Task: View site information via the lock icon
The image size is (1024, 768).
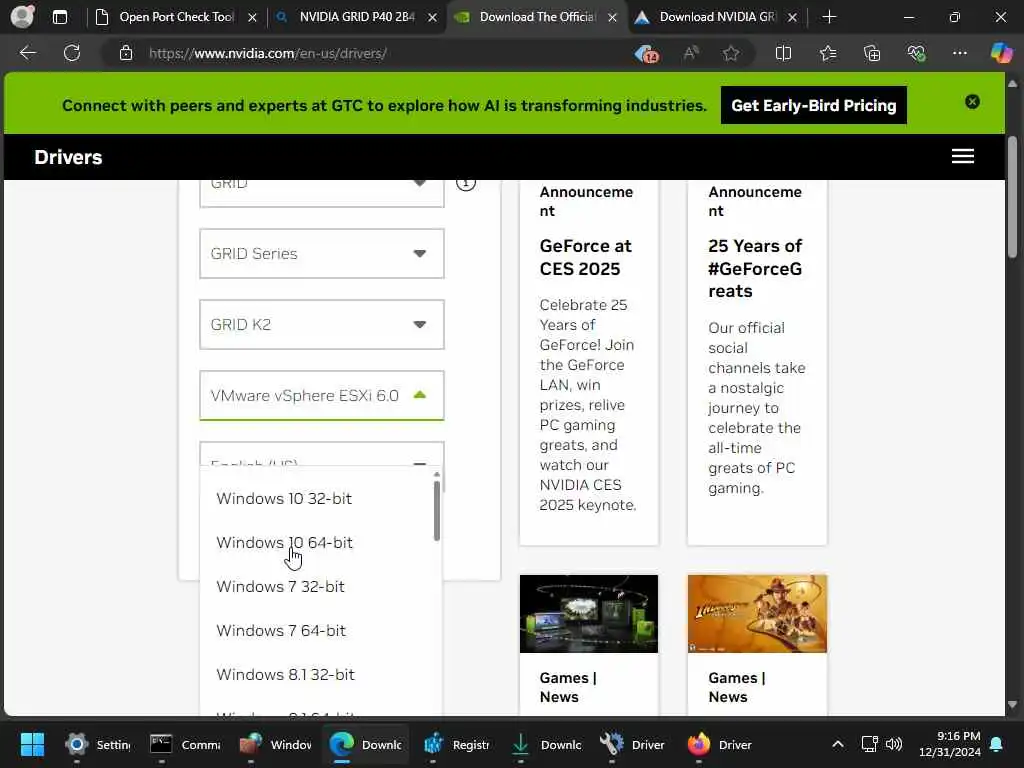Action: 126,53
